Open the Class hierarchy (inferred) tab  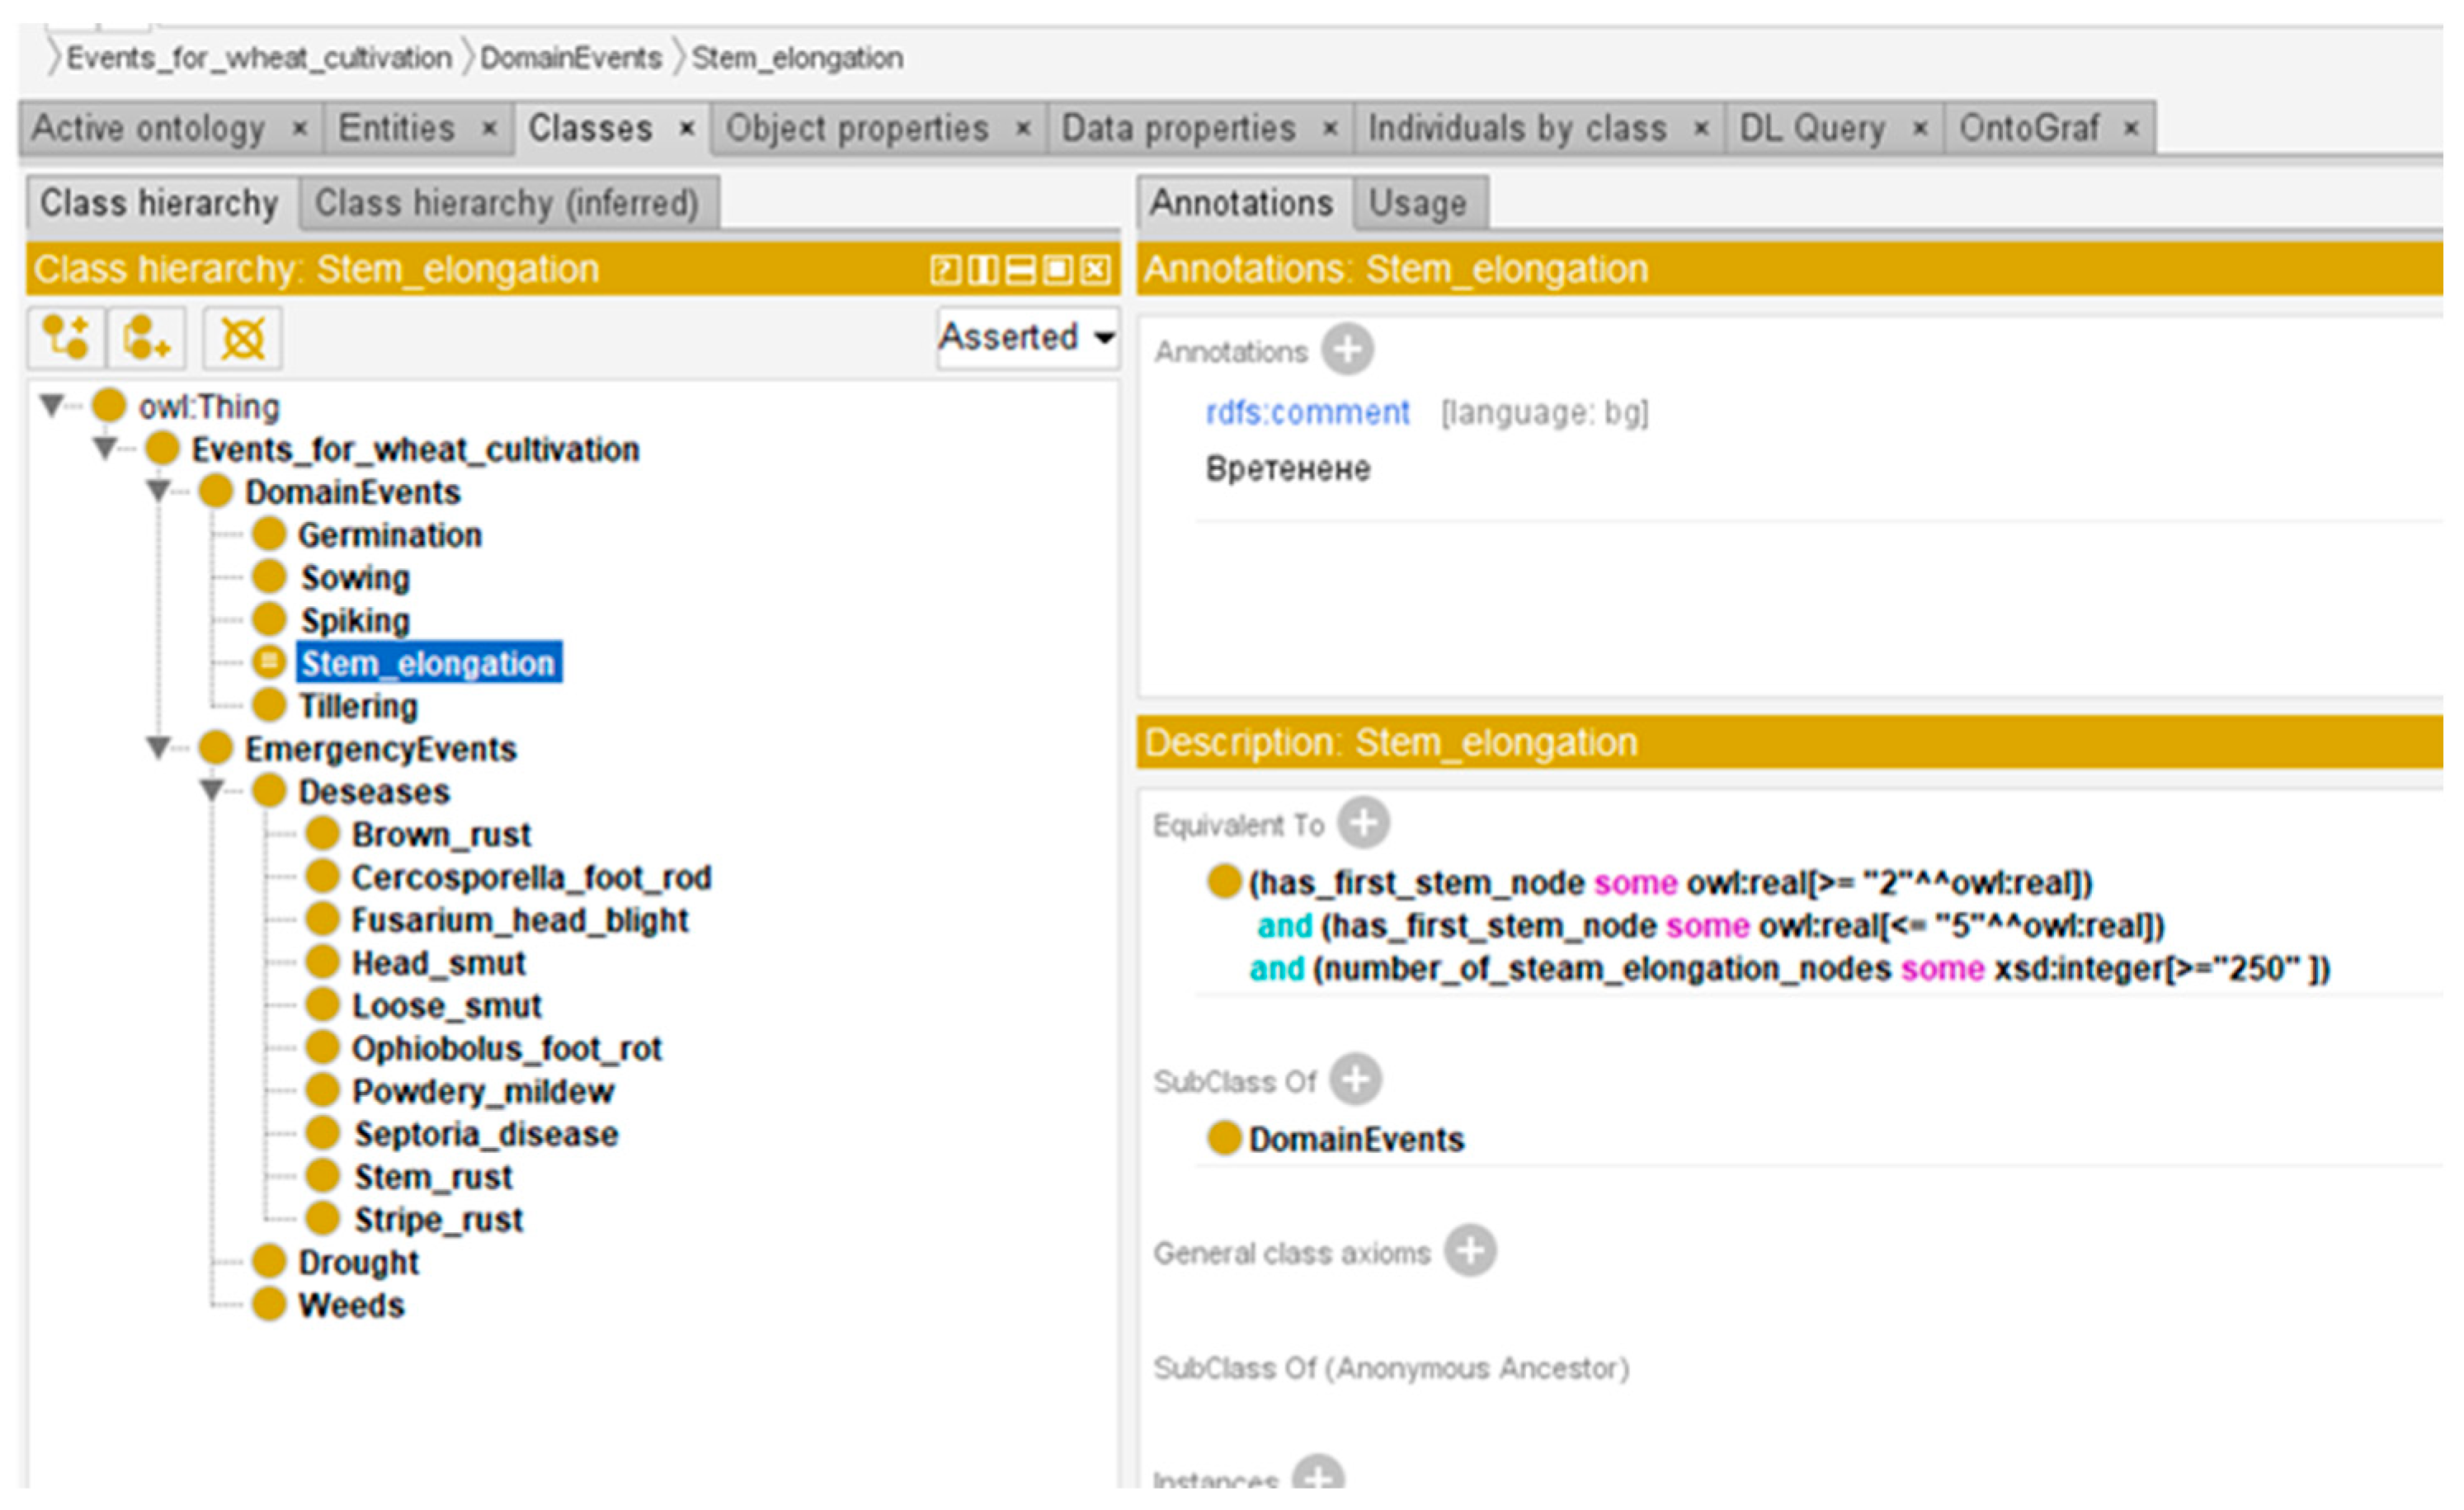point(506,203)
